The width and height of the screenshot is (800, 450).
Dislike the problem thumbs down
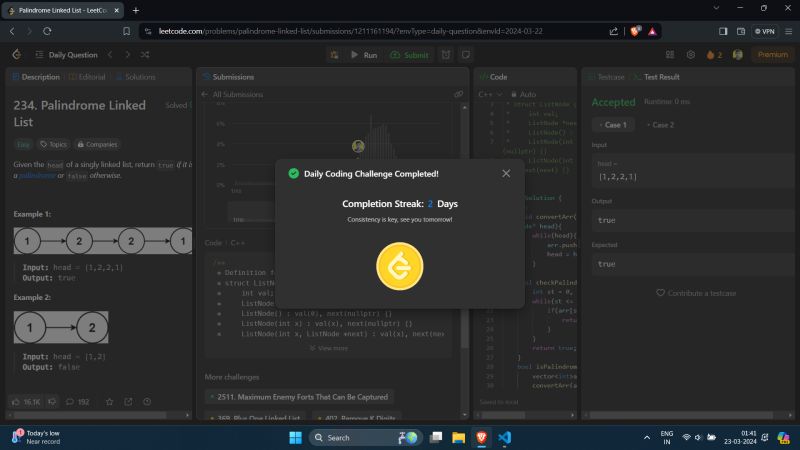pyautogui.click(x=52, y=402)
